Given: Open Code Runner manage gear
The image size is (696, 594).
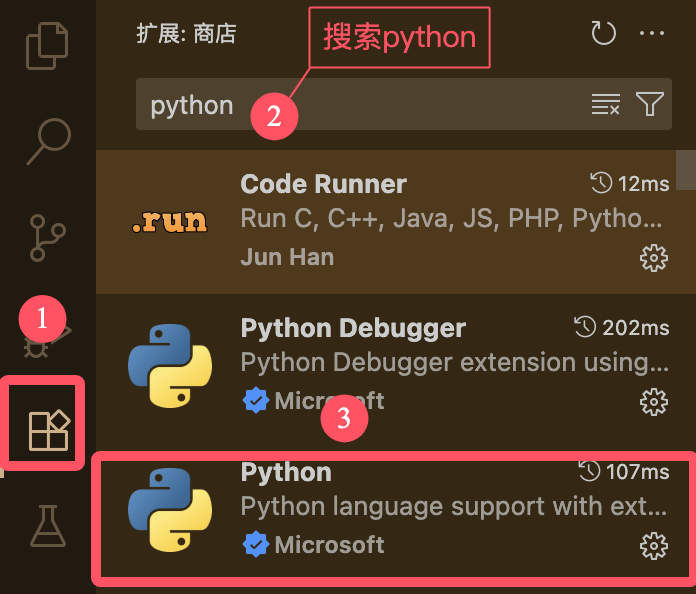Looking at the screenshot, I should 653,258.
